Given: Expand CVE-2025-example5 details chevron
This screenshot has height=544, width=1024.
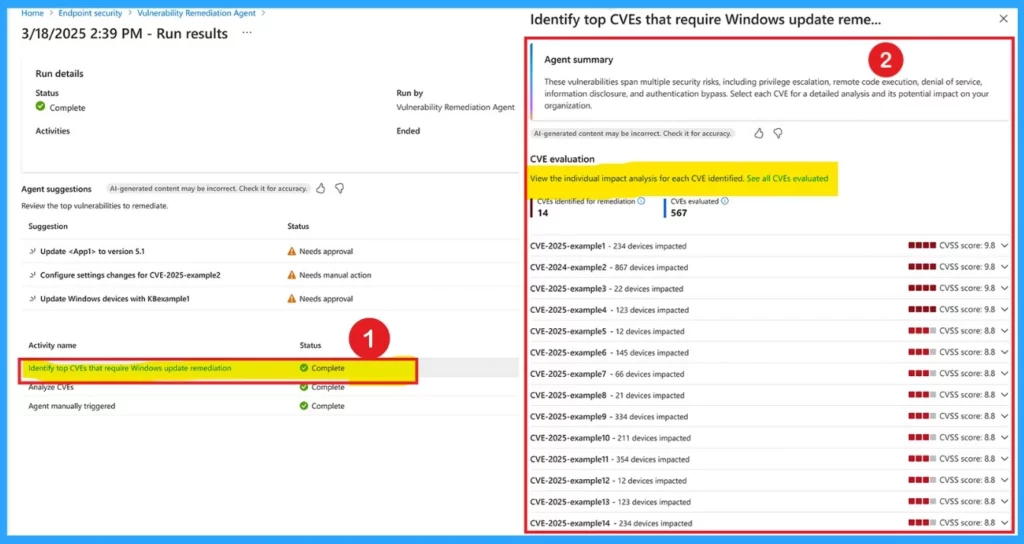Looking at the screenshot, I should 1004,330.
